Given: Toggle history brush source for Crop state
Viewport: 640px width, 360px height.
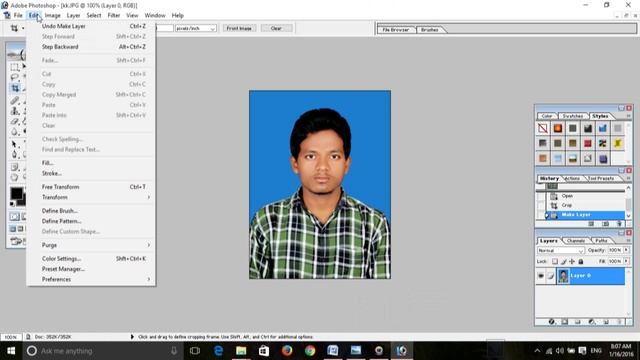Looking at the screenshot, I should 541,205.
